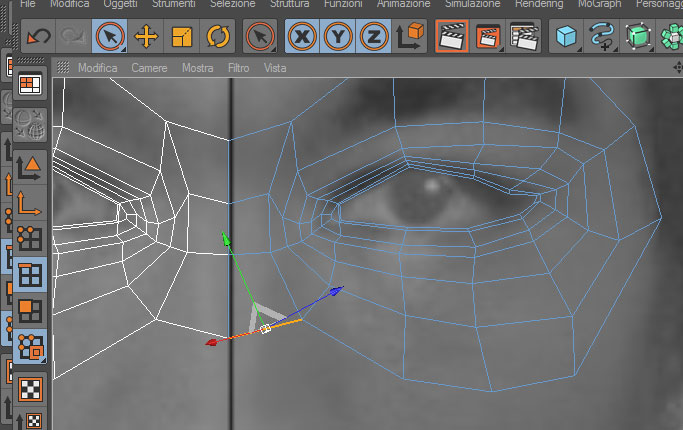Viewport: 683px width, 430px height.
Task: Select the Move tool cross-arrows icon
Action: click(146, 36)
